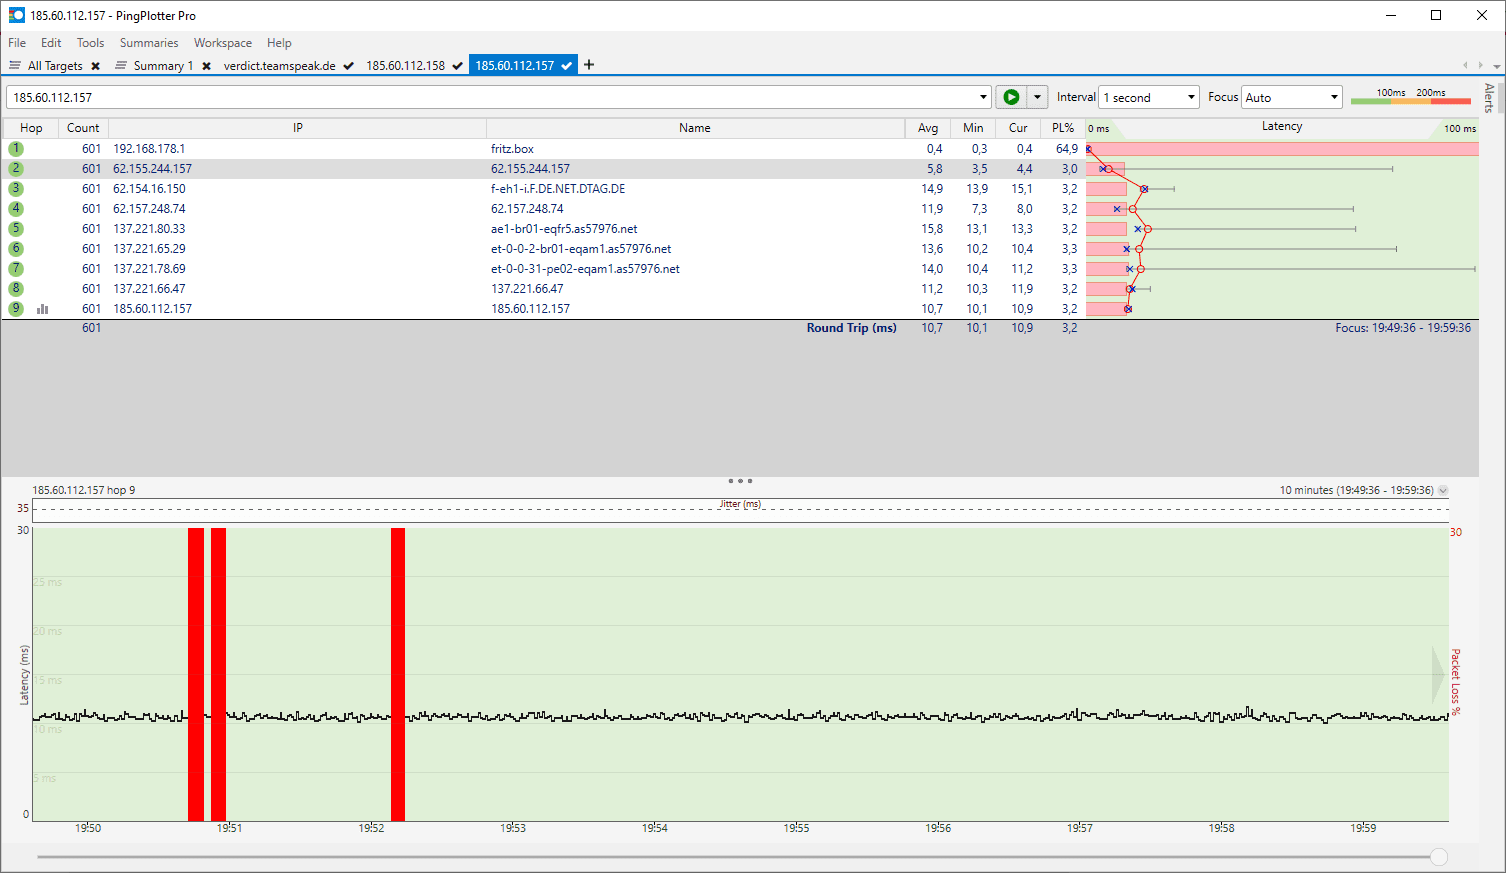1506x873 pixels.
Task: Open the Summaries menu
Action: point(149,43)
